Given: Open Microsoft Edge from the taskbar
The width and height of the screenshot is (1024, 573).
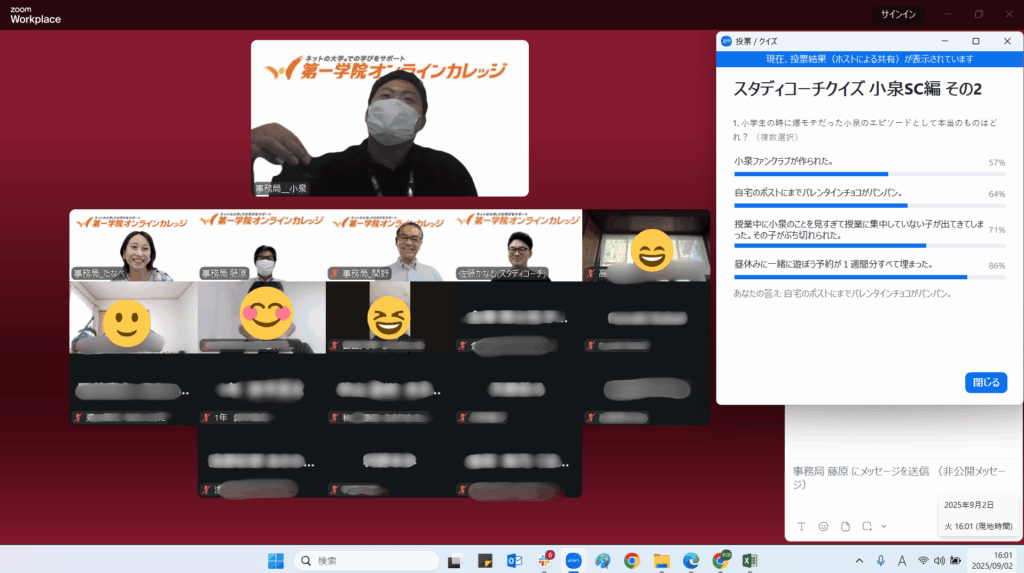Looking at the screenshot, I should [690, 561].
